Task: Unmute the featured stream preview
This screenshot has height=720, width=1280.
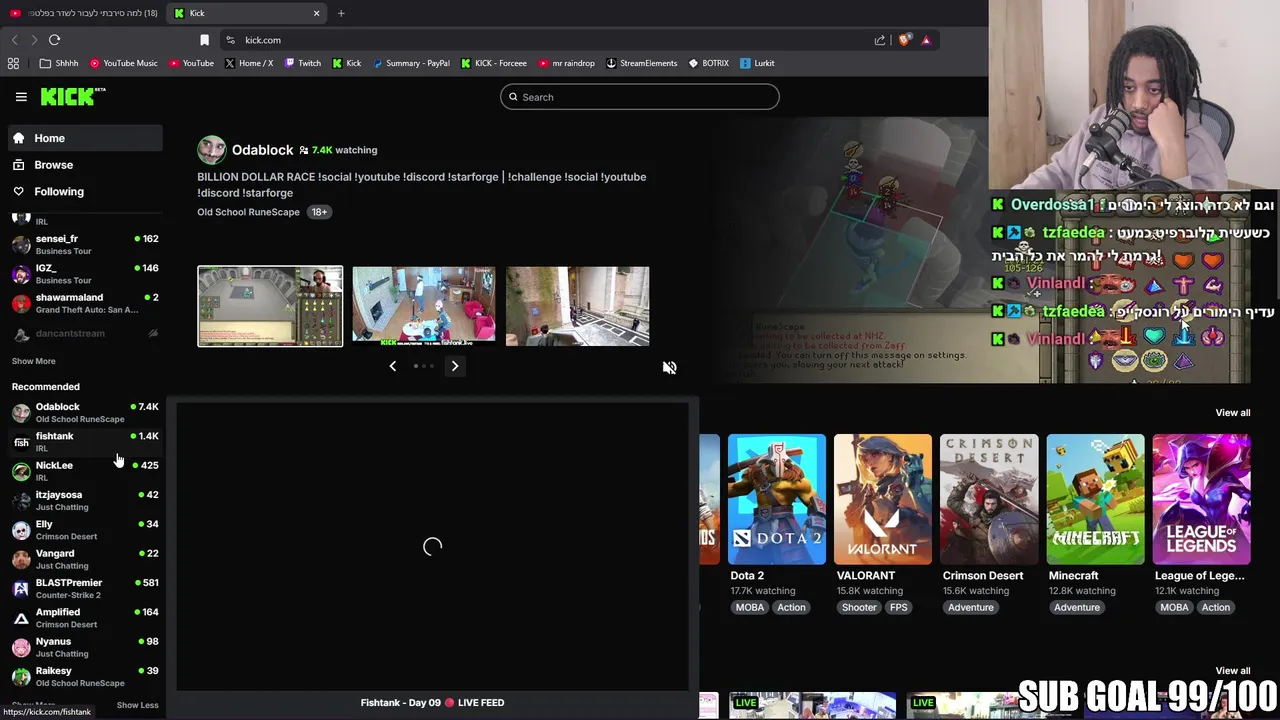Action: coord(669,367)
